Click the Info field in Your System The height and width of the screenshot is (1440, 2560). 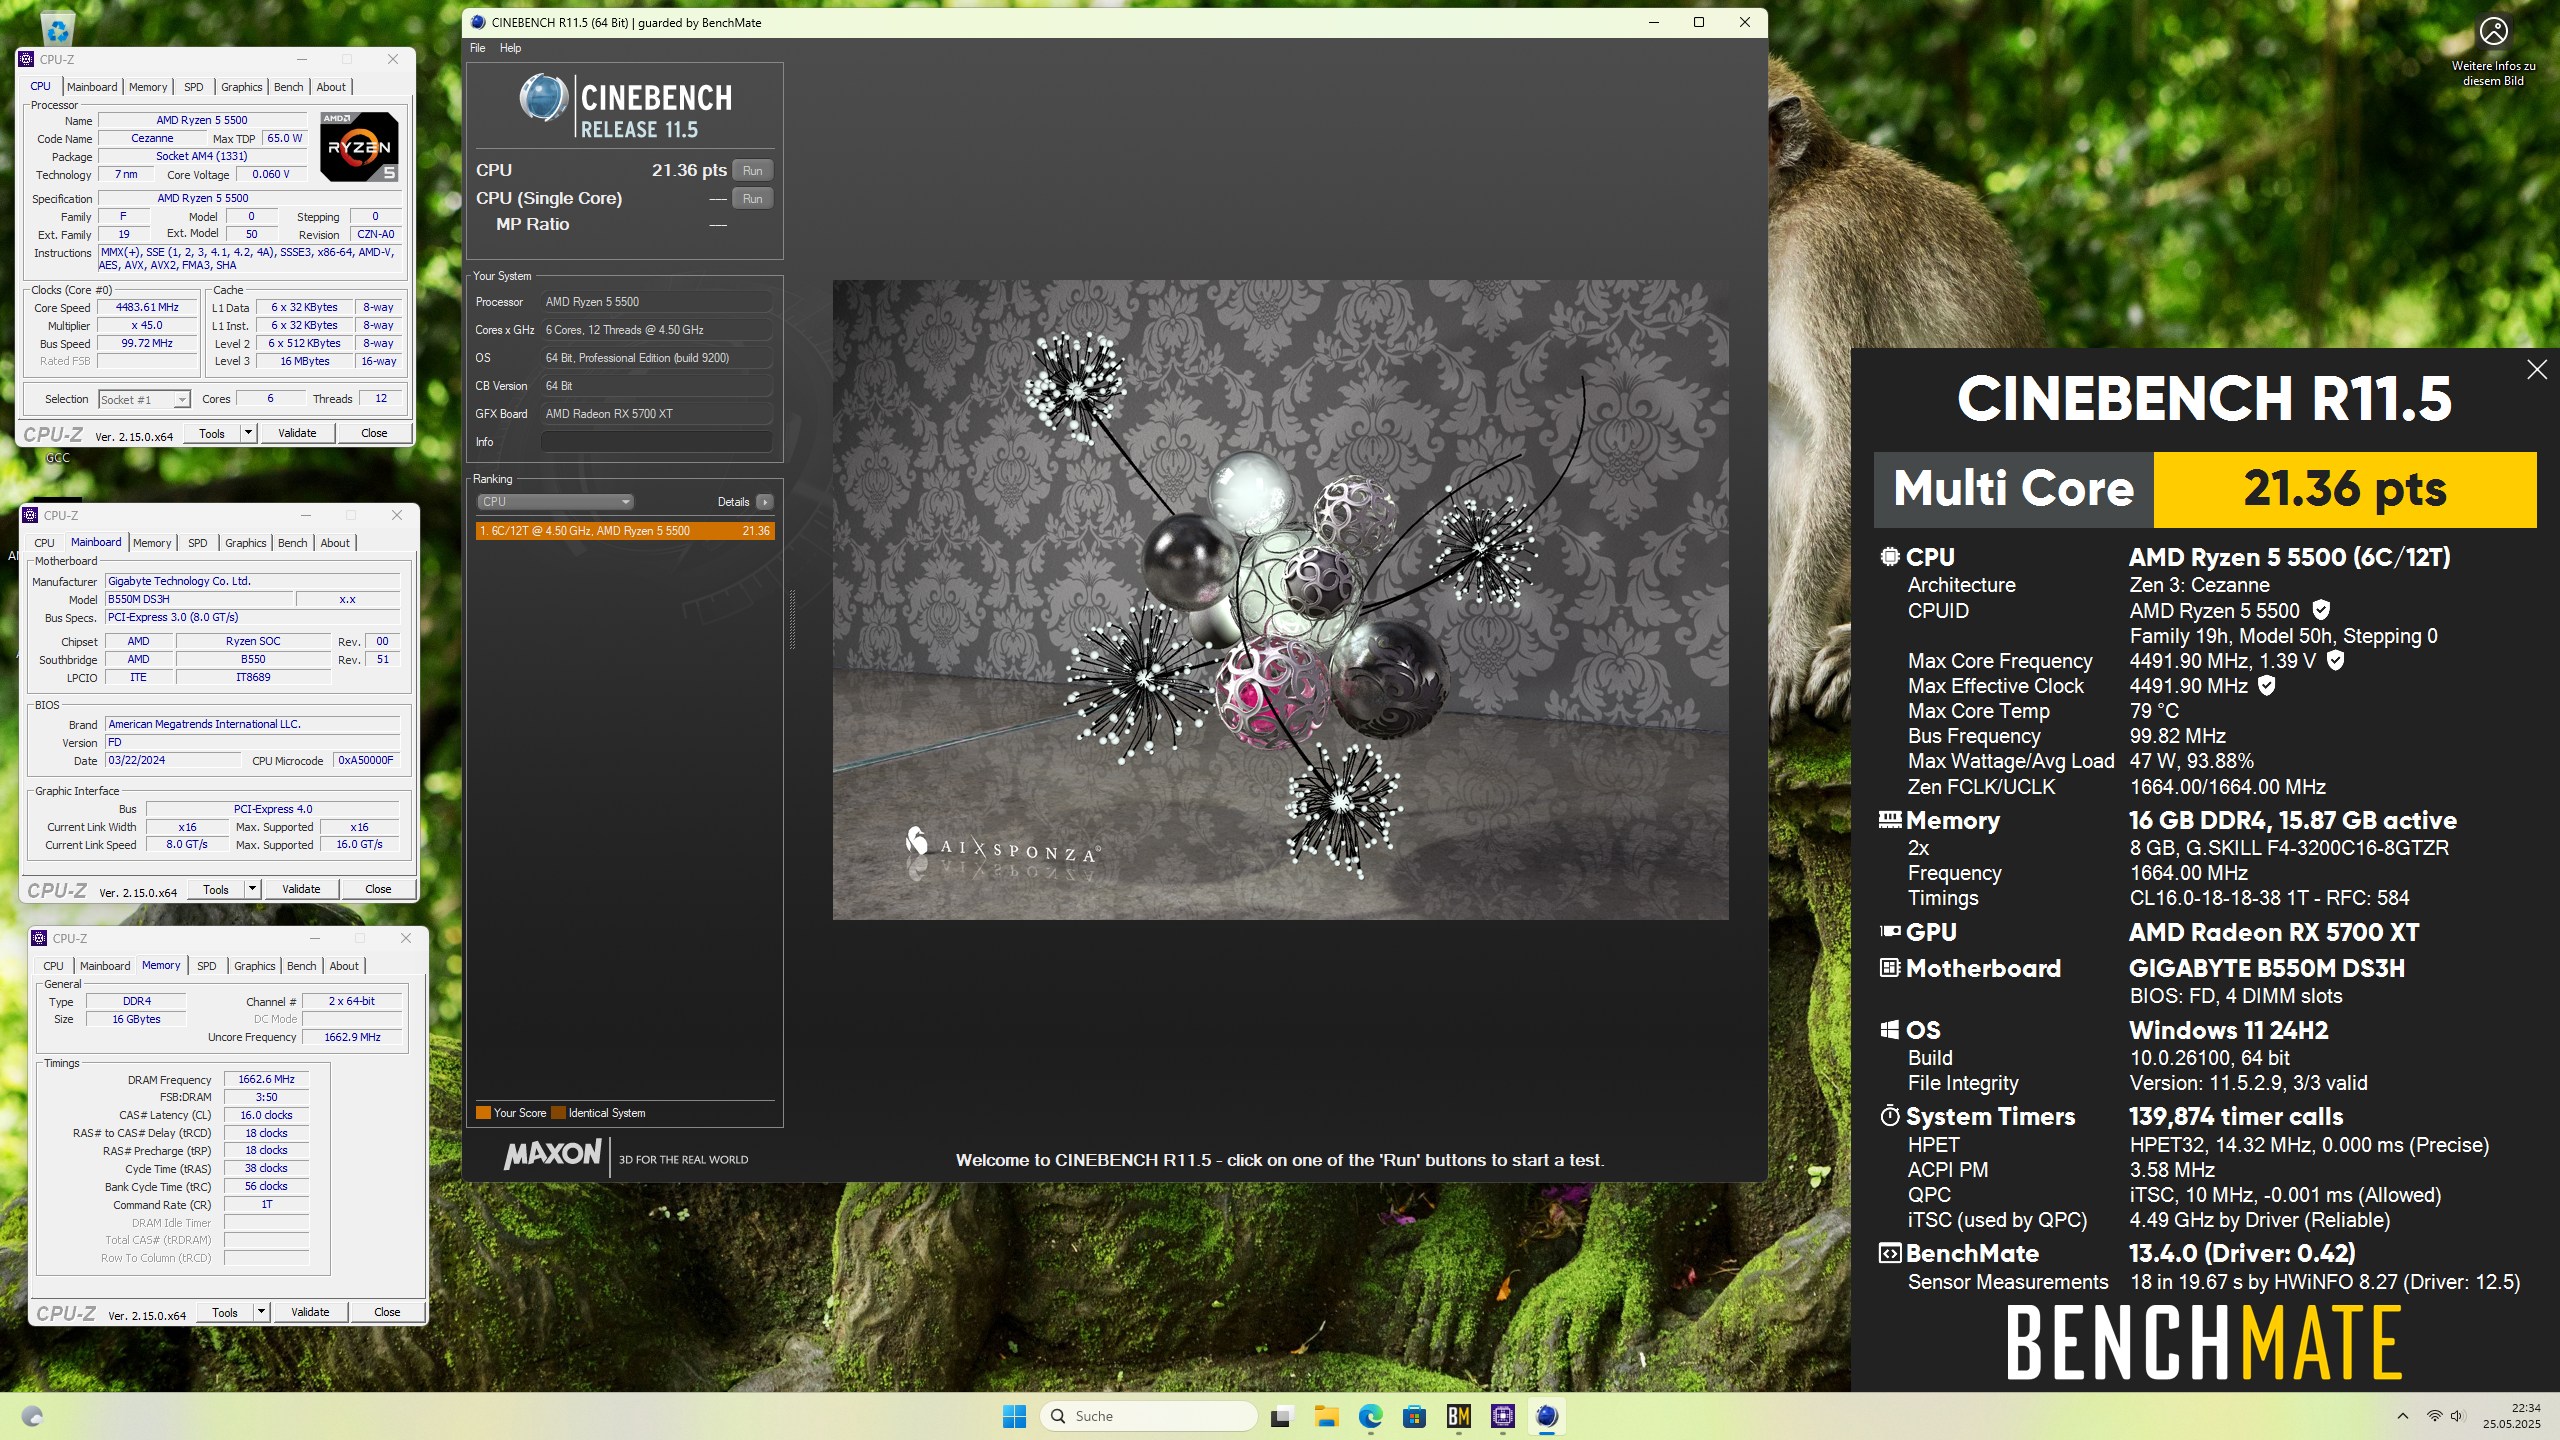pos(656,442)
